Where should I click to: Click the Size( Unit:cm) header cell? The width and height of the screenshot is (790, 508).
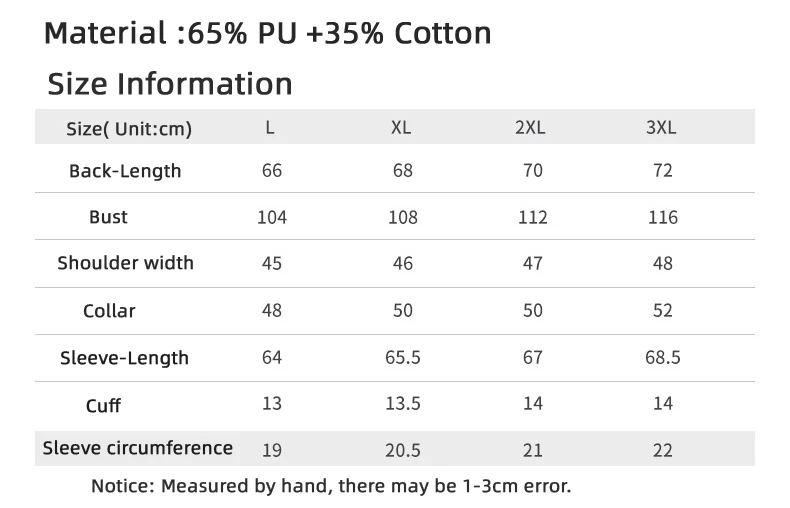pos(129,129)
